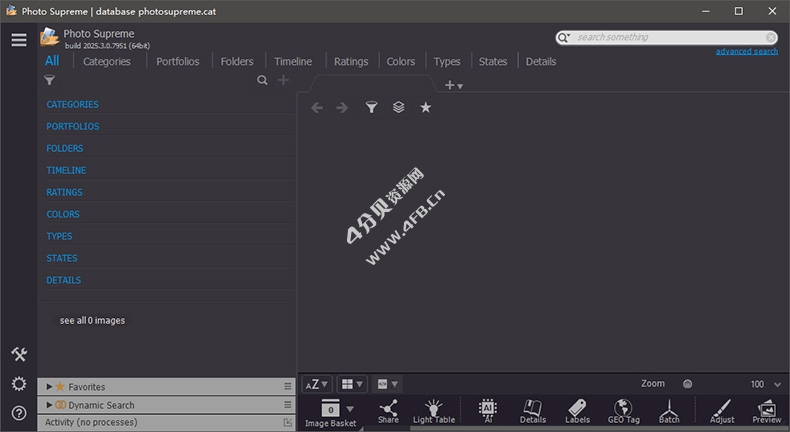Open the Labels tag tool

tap(577, 409)
